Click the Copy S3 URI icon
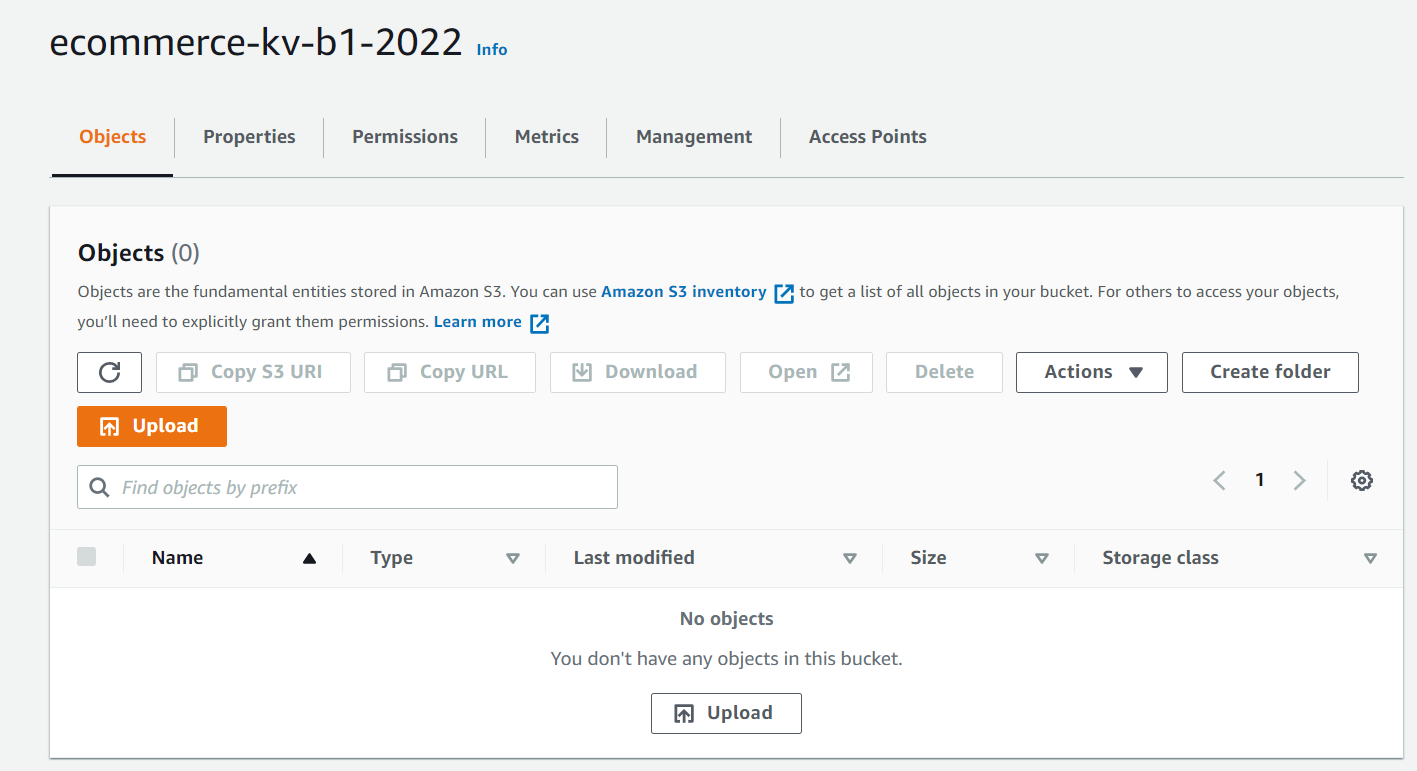Image resolution: width=1417 pixels, height=771 pixels. pyautogui.click(x=186, y=371)
